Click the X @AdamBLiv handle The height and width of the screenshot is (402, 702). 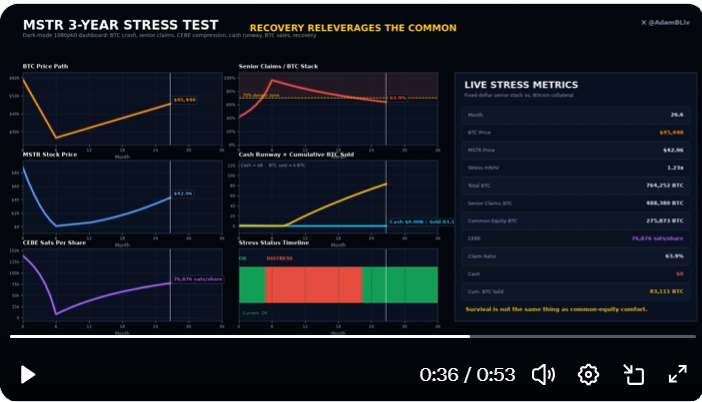(x=665, y=22)
